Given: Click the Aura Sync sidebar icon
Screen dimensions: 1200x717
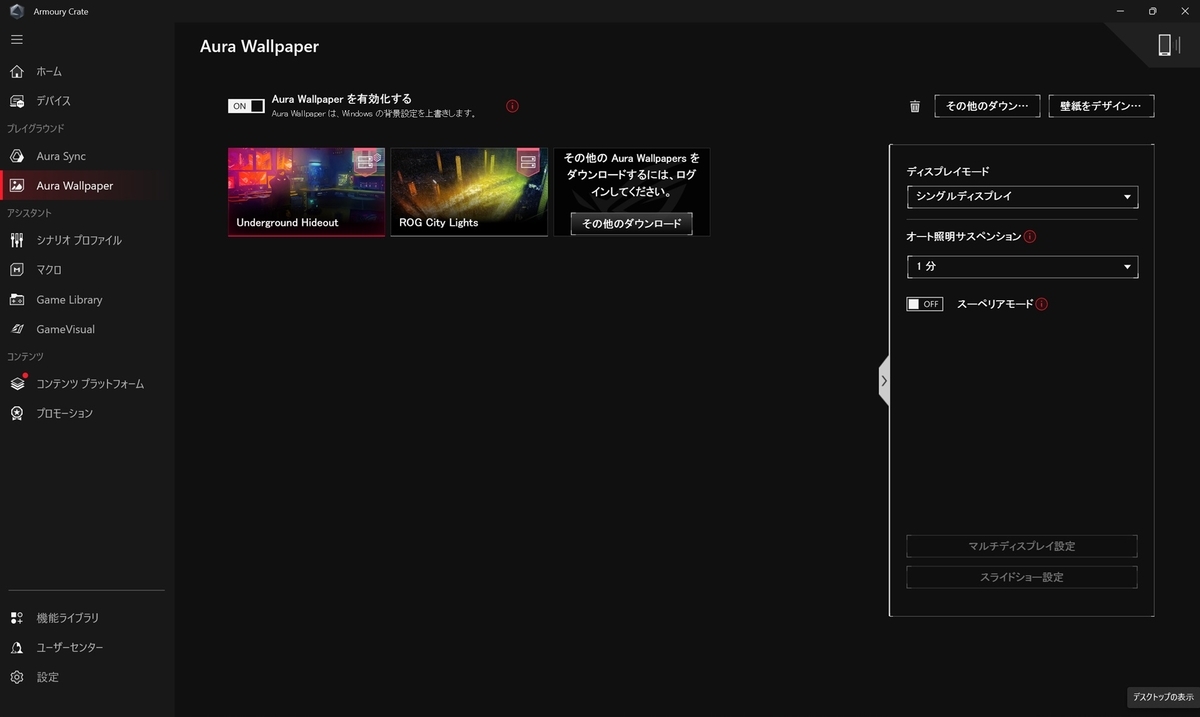Looking at the screenshot, I should pos(16,156).
